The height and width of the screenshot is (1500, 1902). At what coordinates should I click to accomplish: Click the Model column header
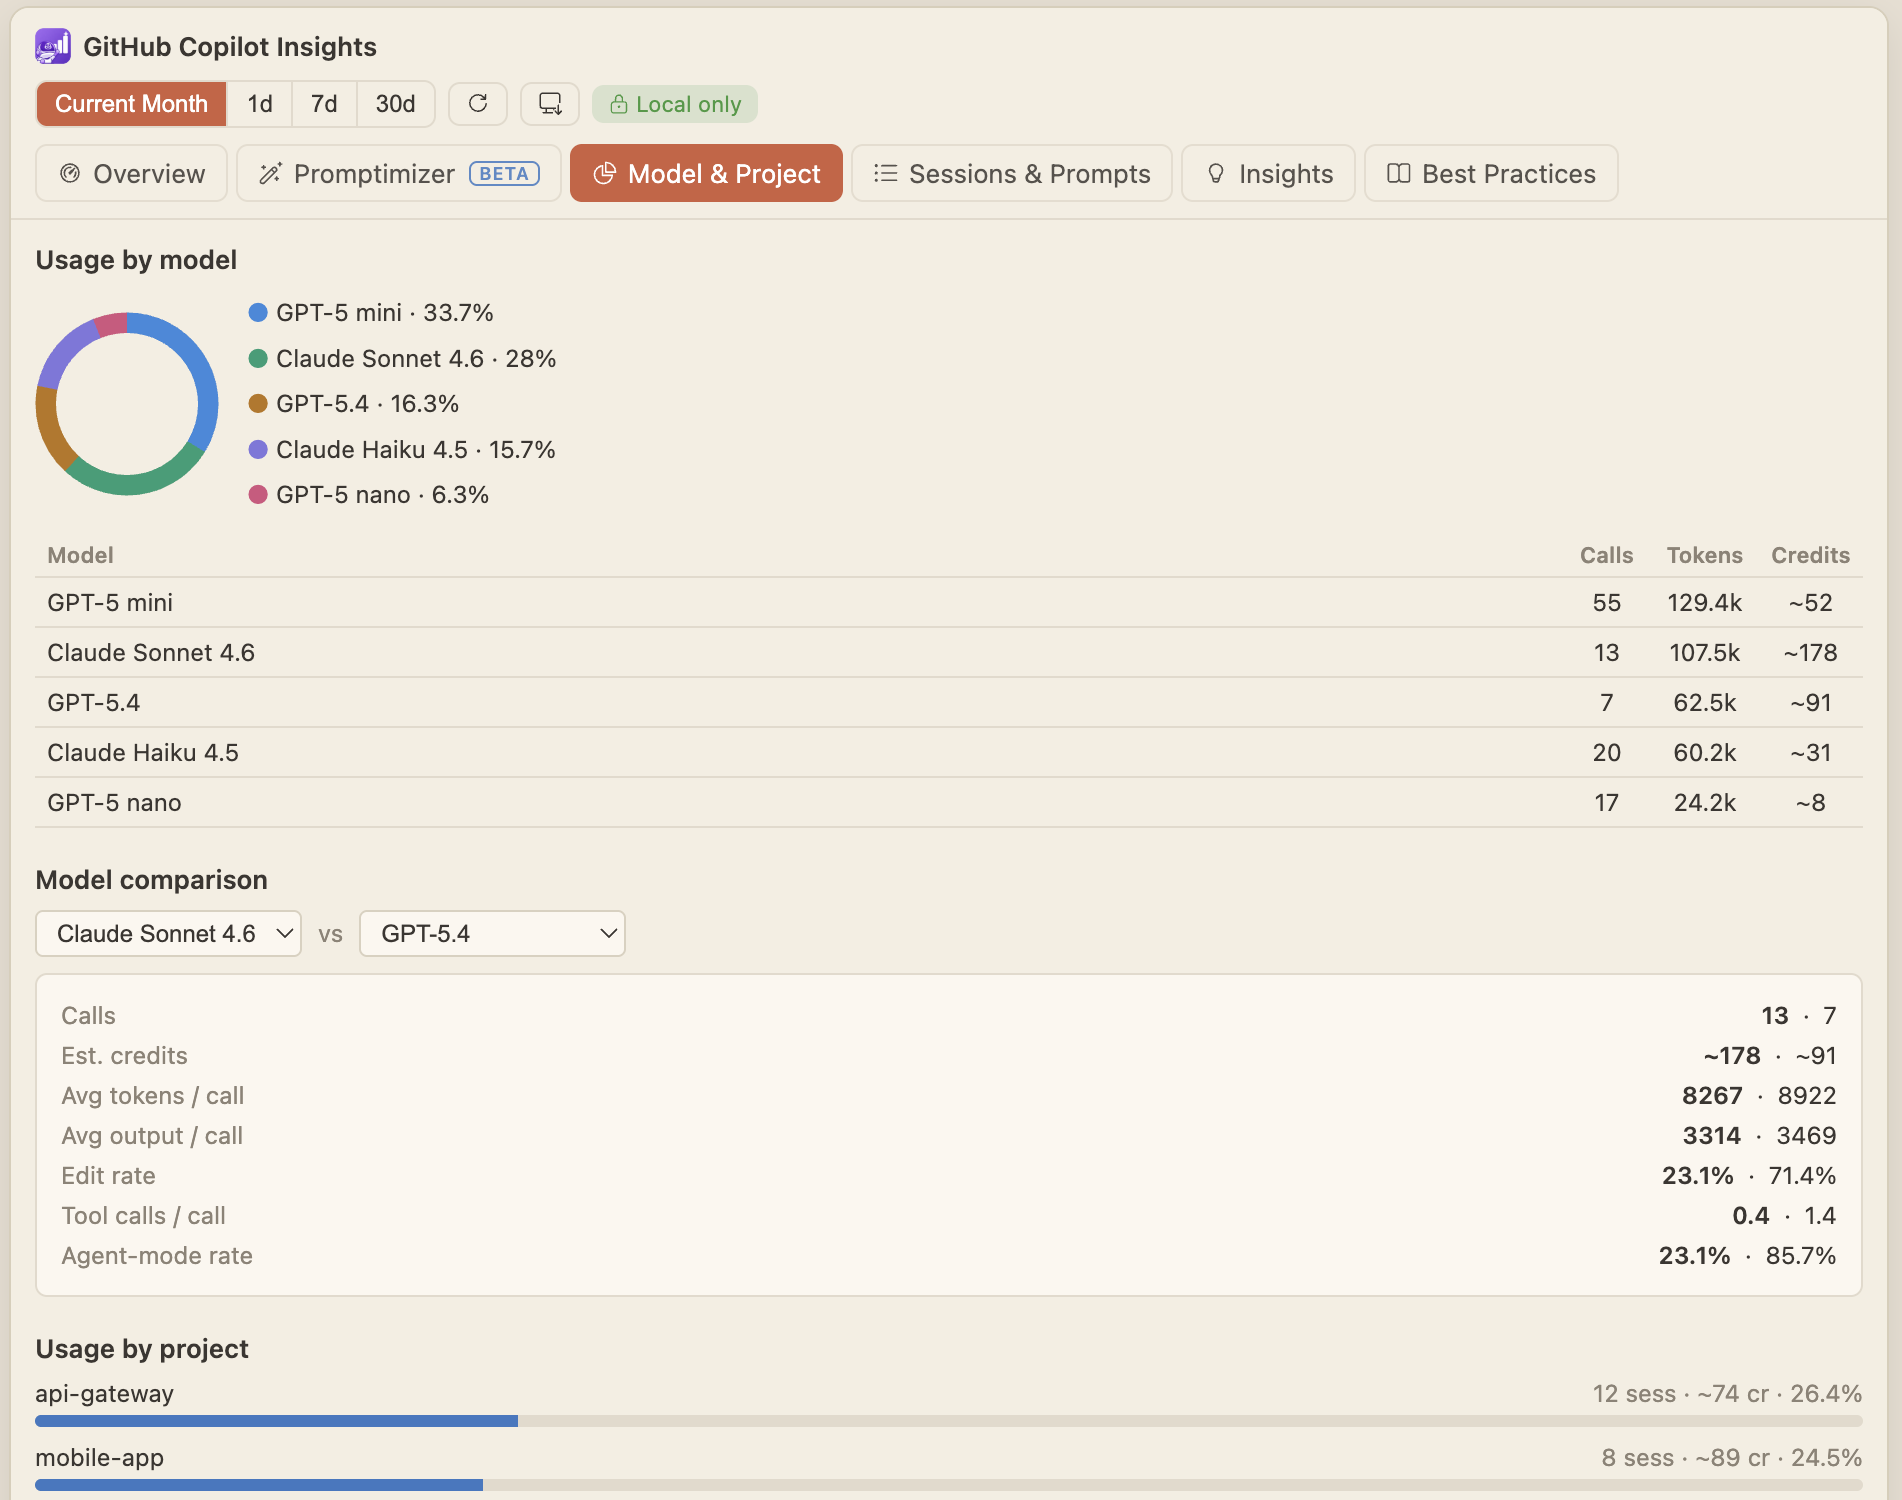coord(80,555)
